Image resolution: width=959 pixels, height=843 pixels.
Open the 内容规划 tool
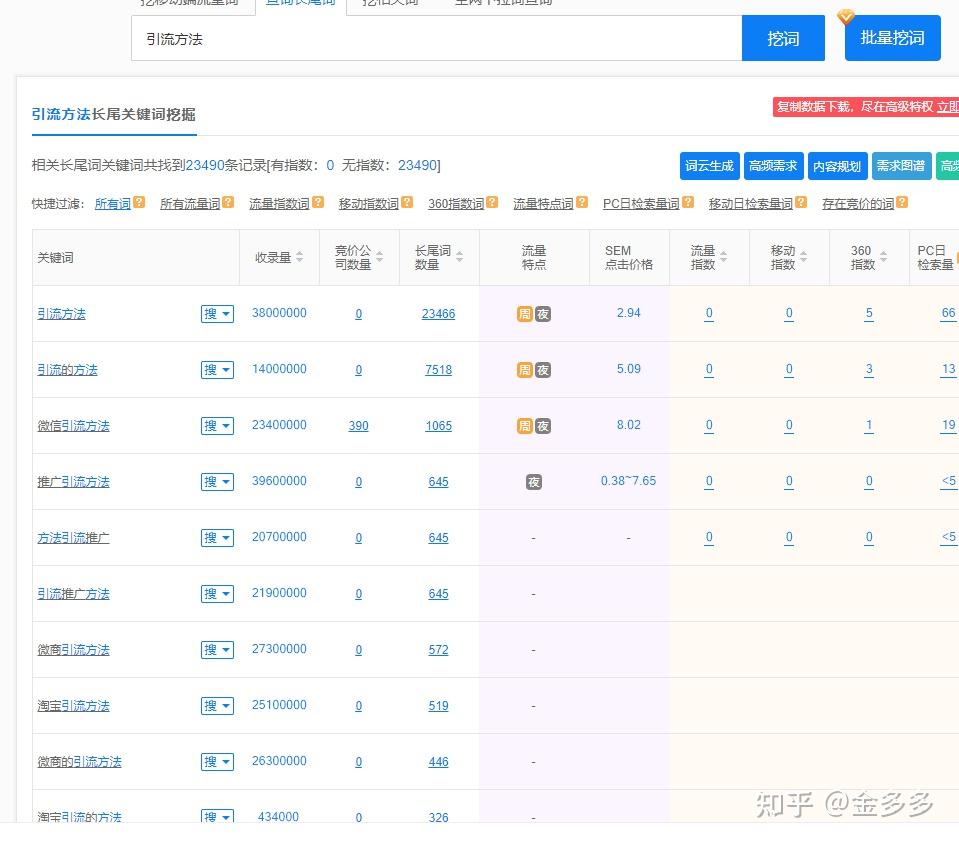tap(837, 166)
